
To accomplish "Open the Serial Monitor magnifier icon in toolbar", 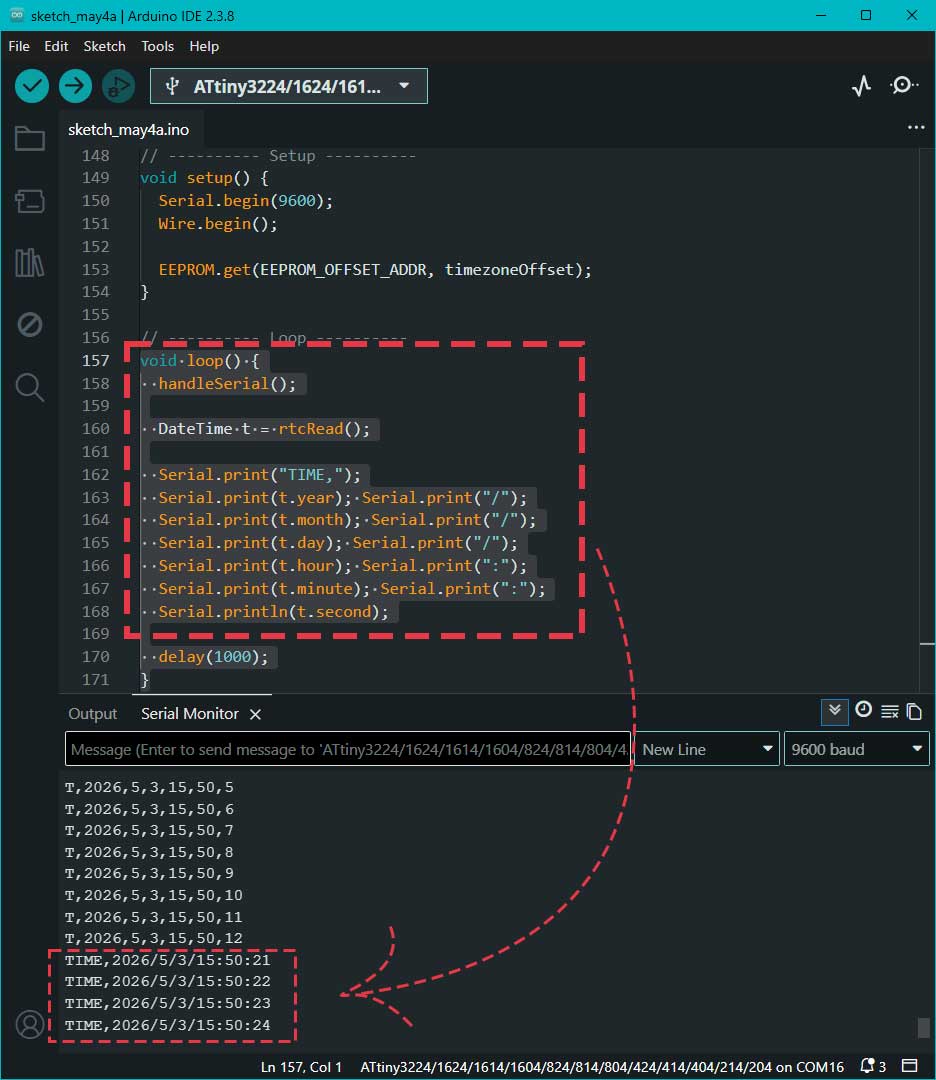I will pos(903,85).
